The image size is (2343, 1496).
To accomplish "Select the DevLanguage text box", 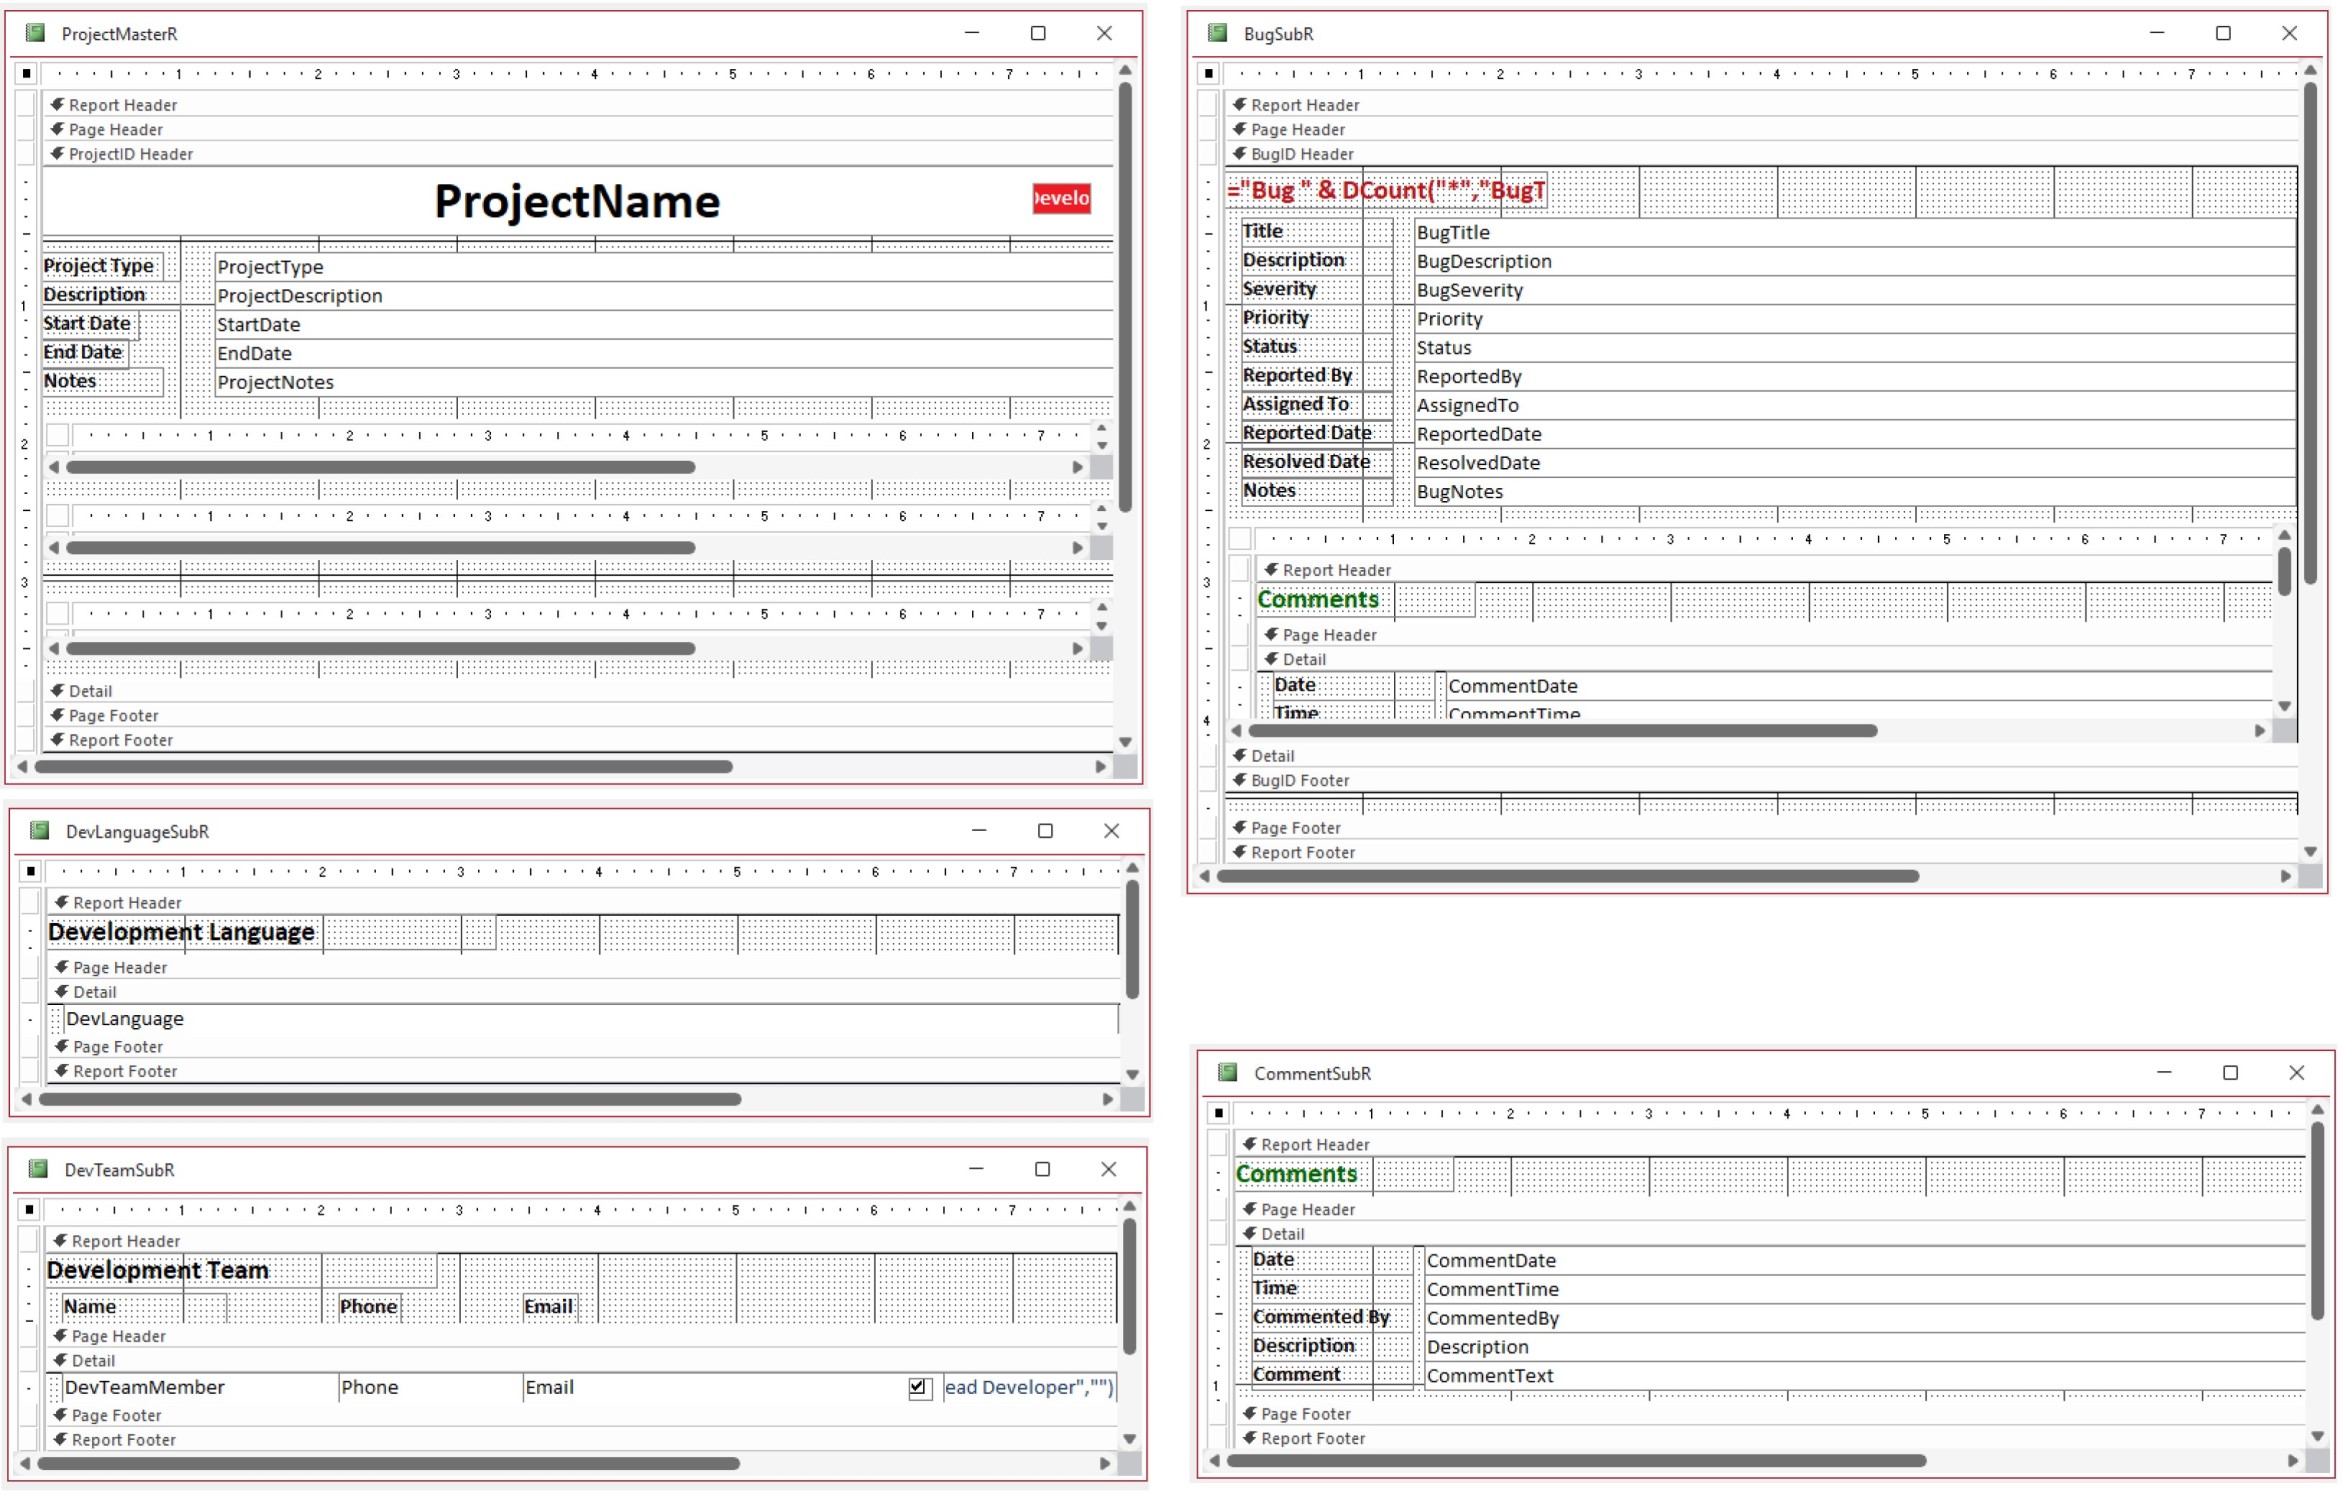I will click(591, 1019).
